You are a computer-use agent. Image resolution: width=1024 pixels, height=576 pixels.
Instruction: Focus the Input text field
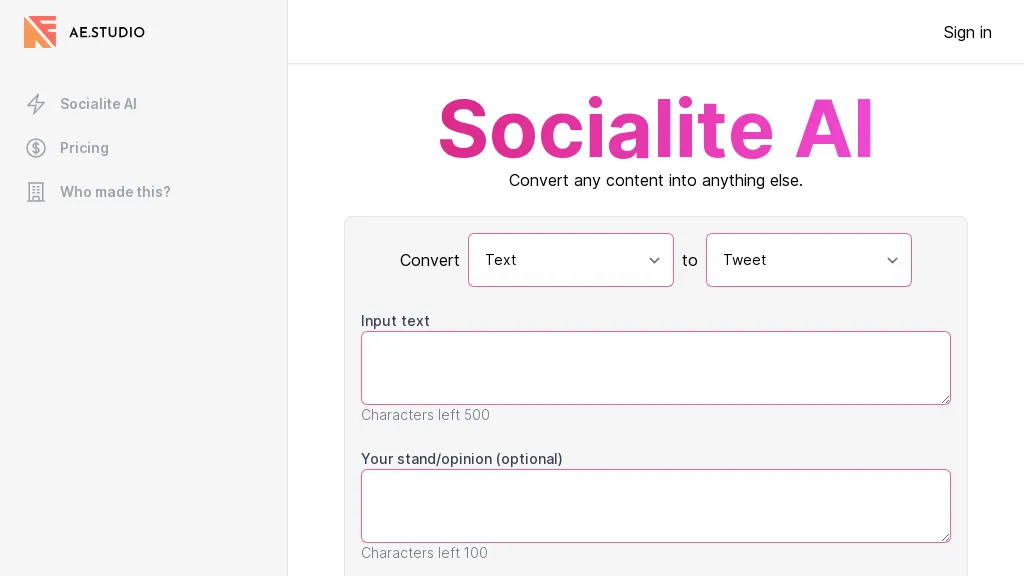coord(655,368)
